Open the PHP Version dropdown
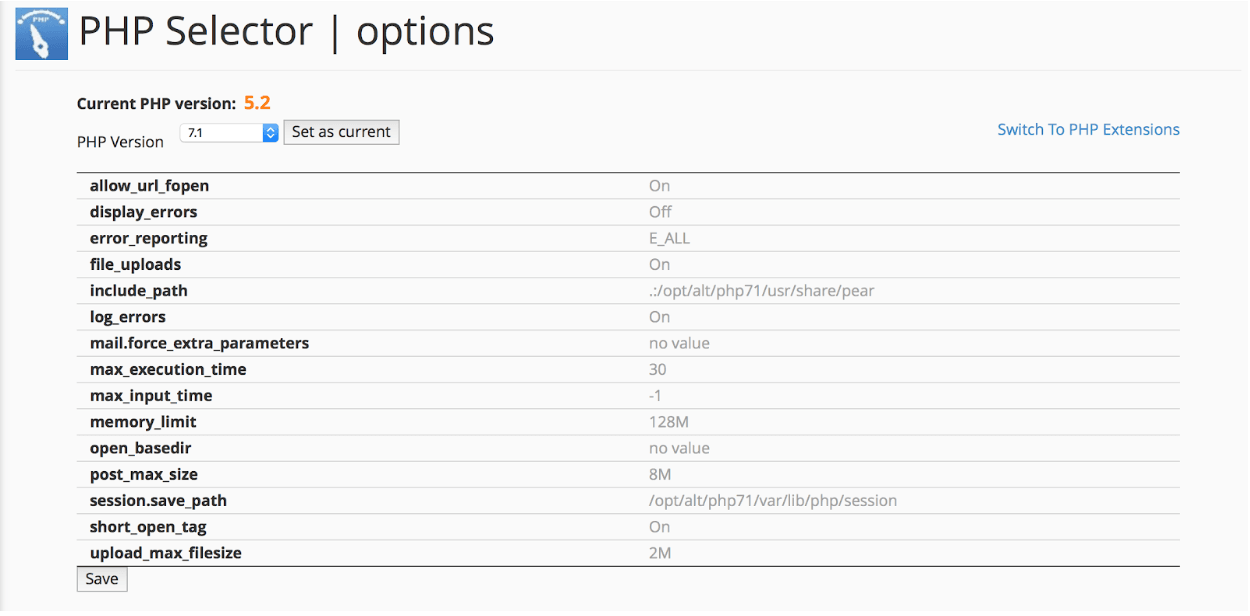1250x616 pixels. 229,132
